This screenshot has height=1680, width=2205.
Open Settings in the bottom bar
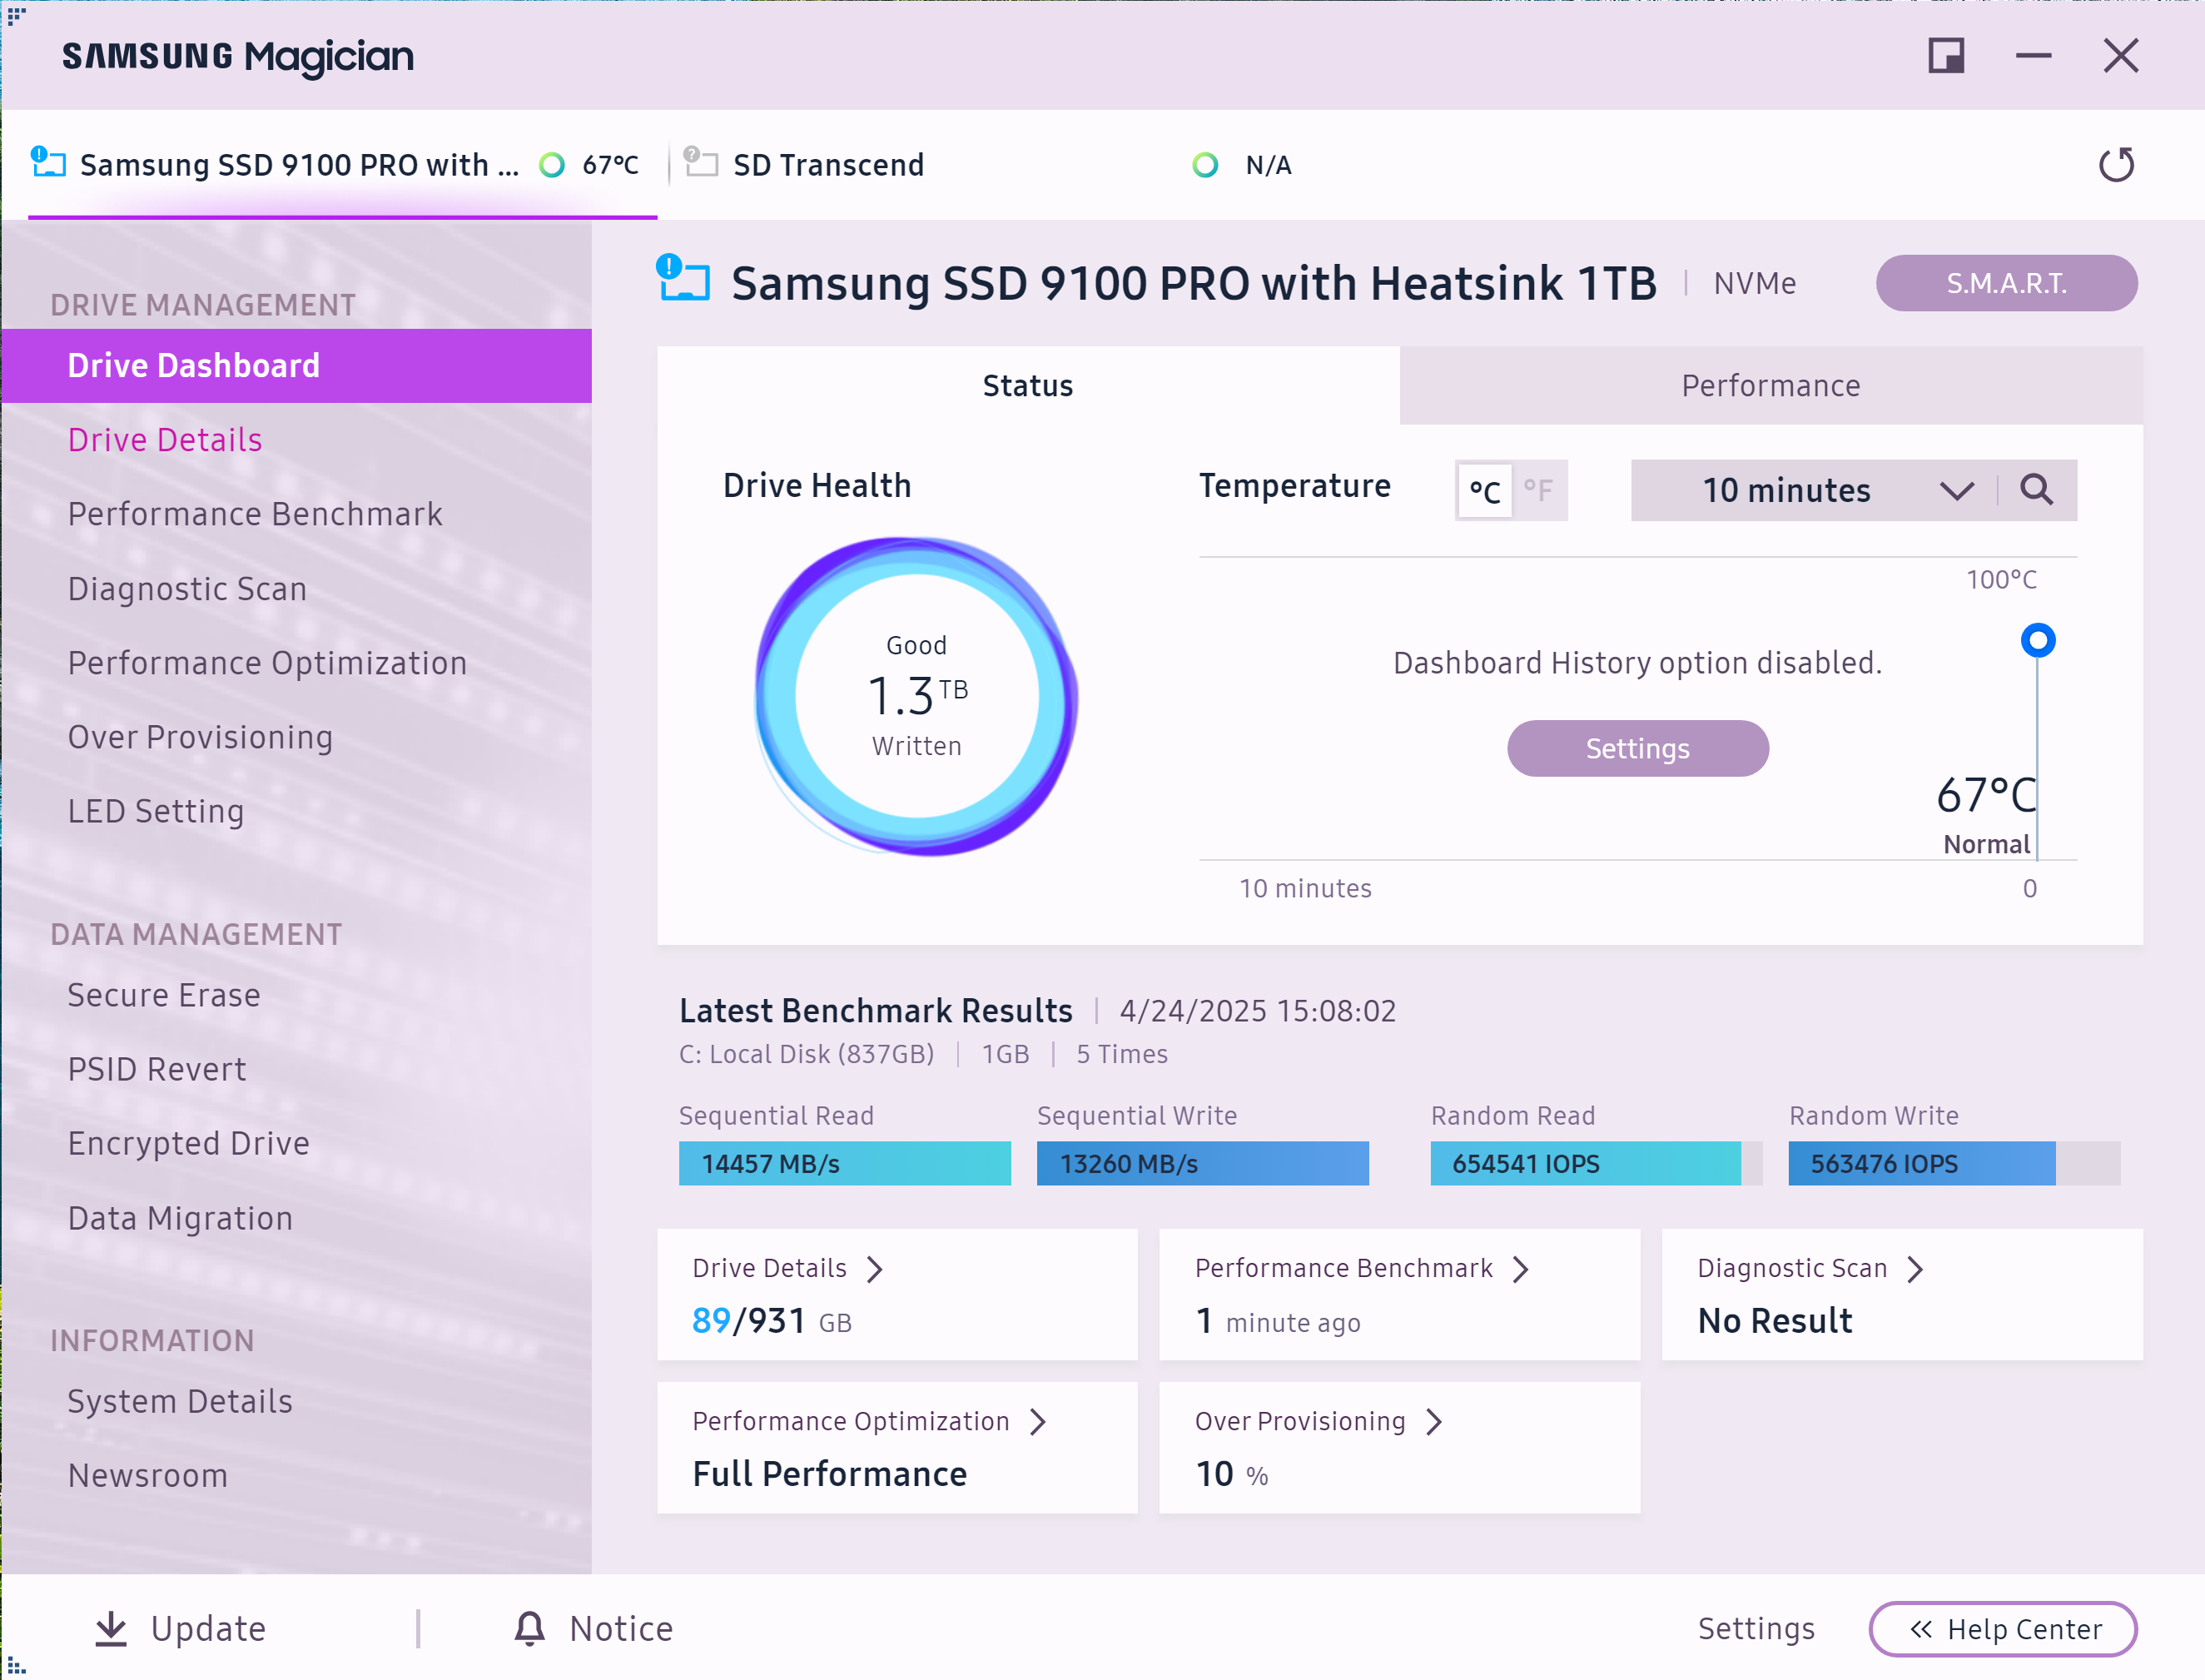pyautogui.click(x=1756, y=1629)
